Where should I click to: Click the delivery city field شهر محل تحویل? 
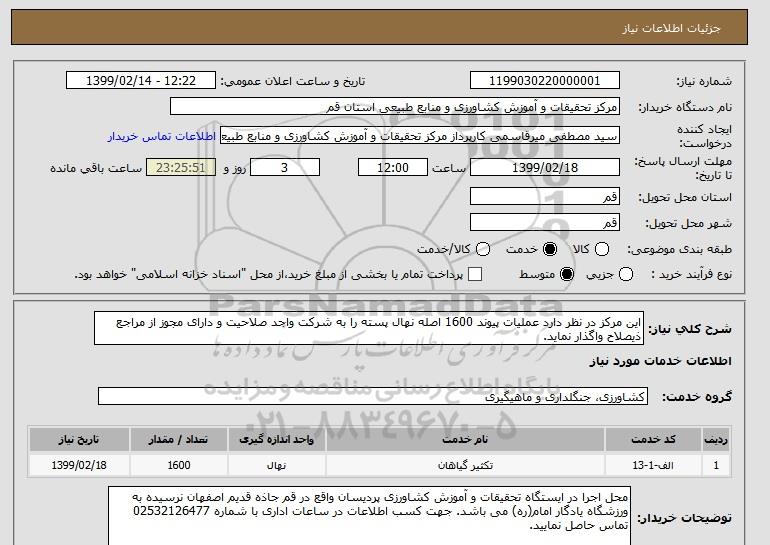(545, 222)
